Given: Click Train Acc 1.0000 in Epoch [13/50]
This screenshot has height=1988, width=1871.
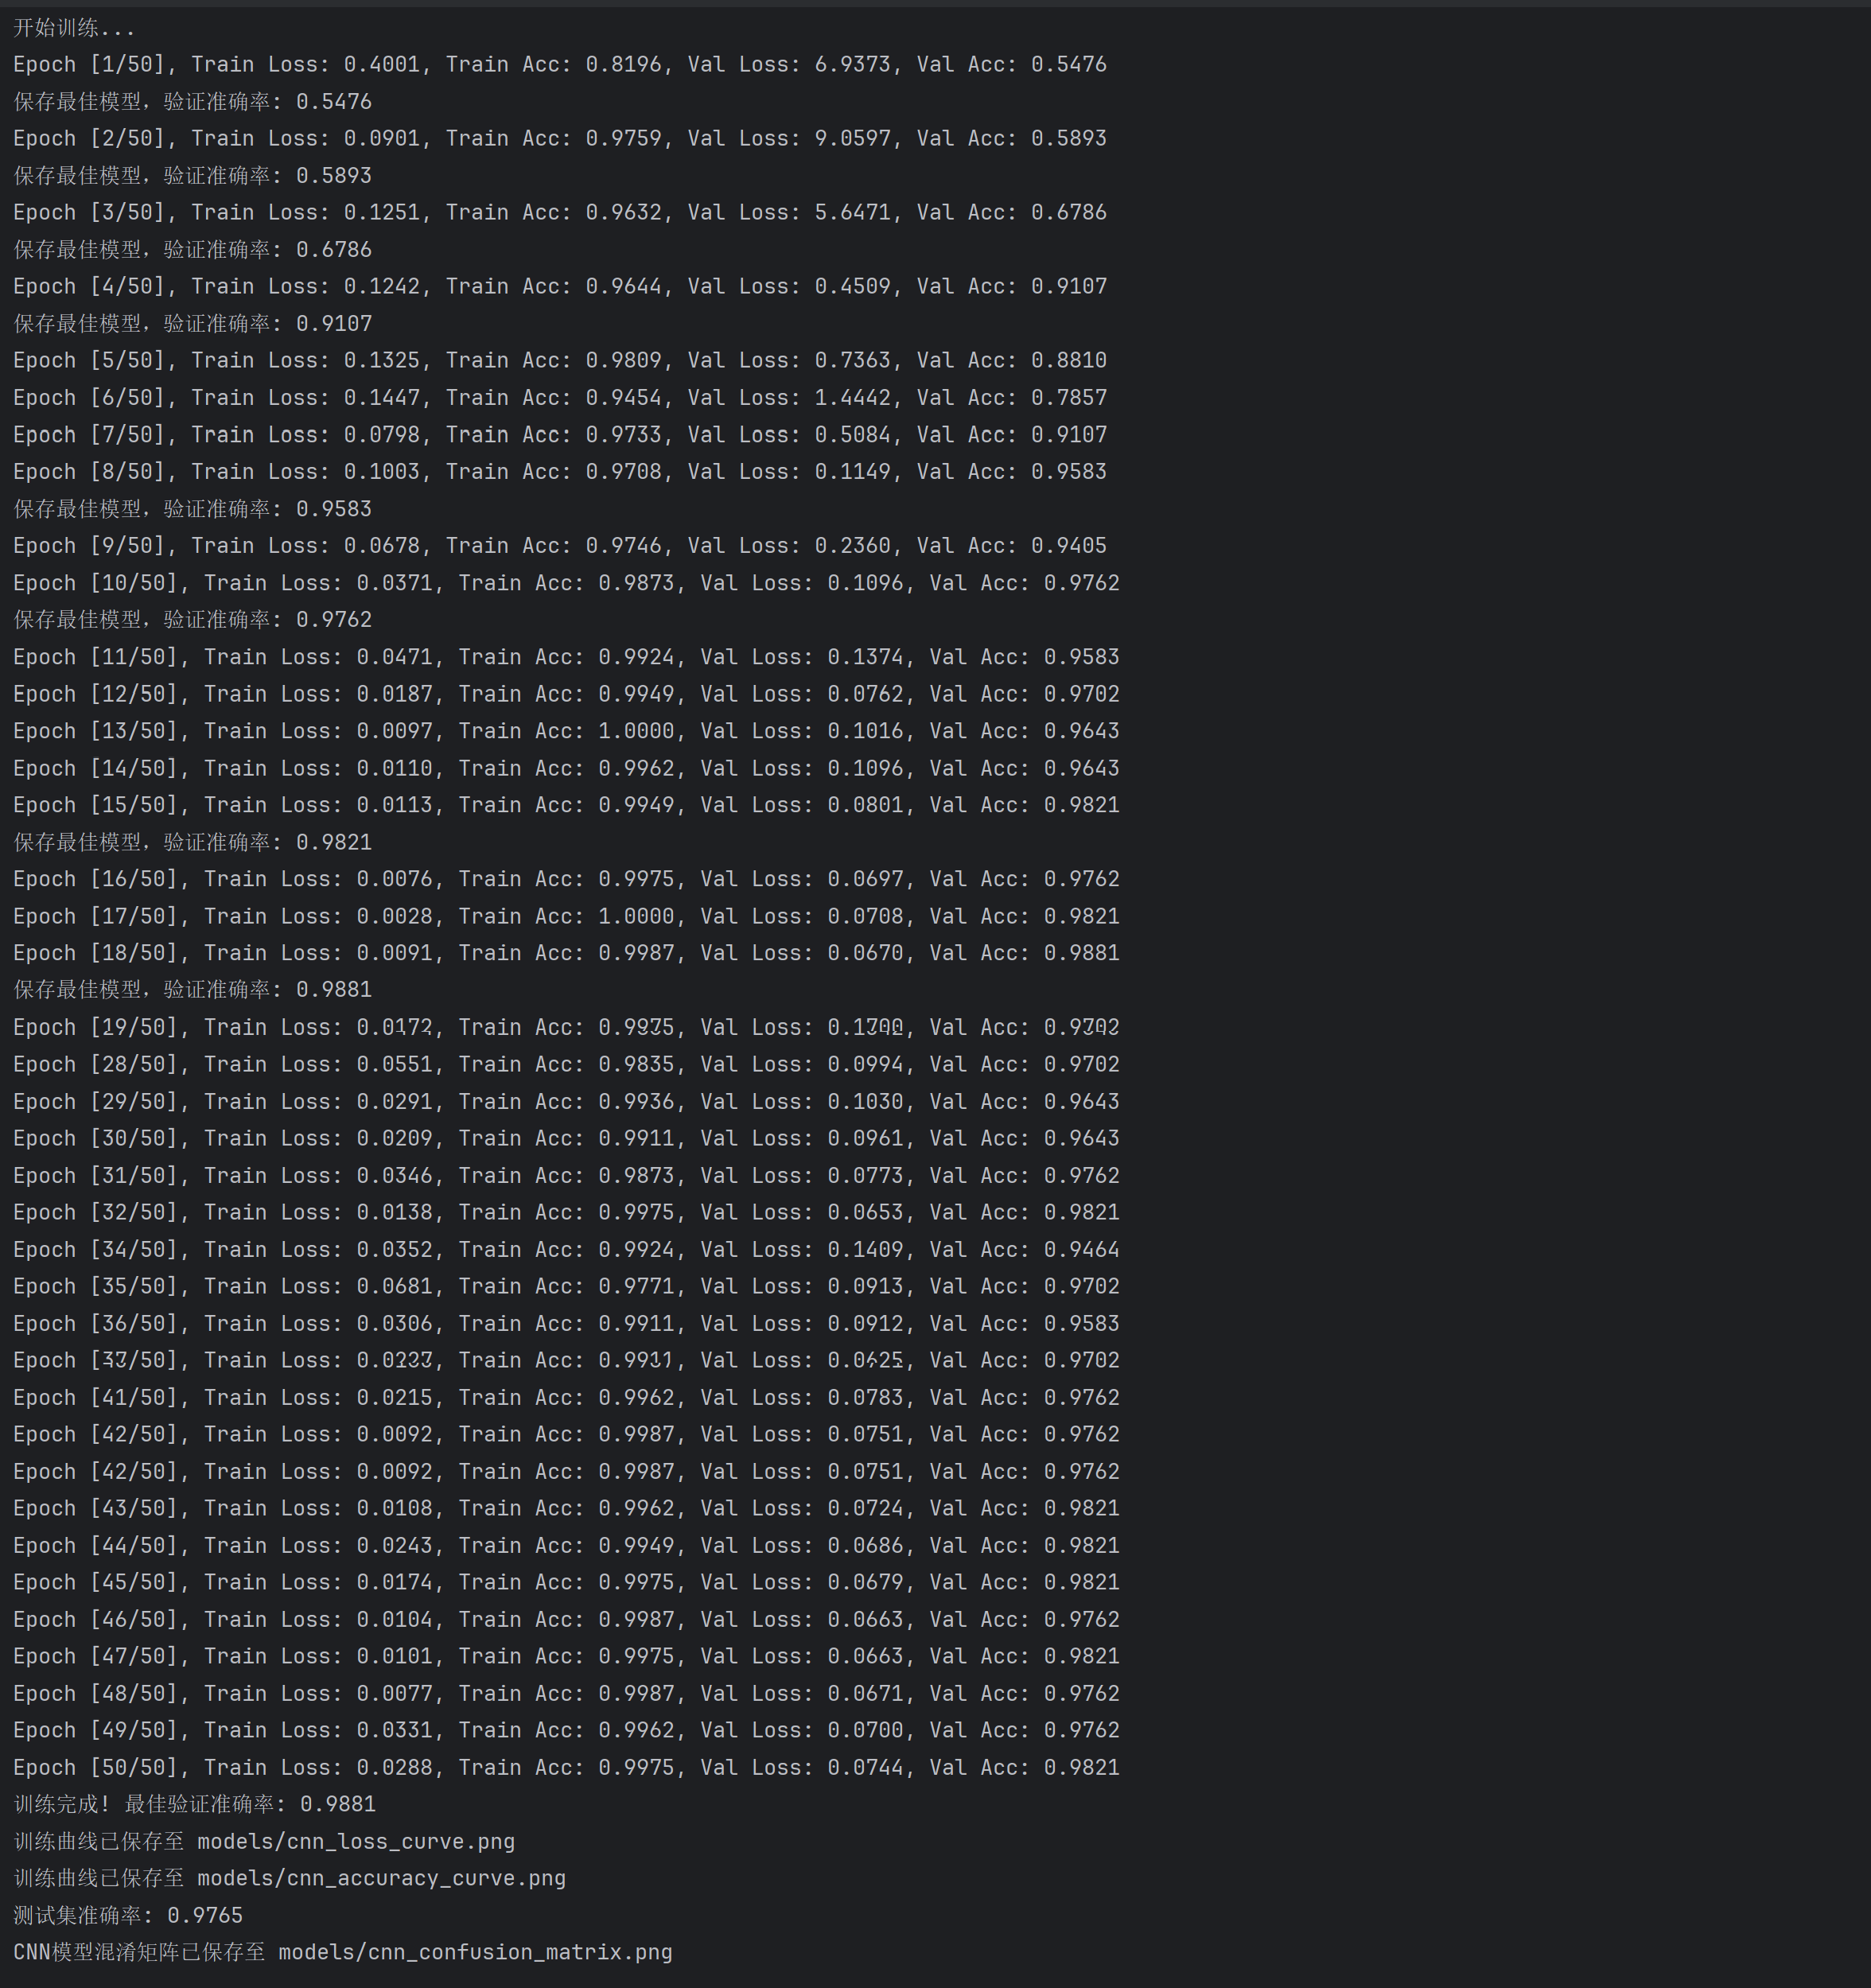Looking at the screenshot, I should tap(636, 731).
